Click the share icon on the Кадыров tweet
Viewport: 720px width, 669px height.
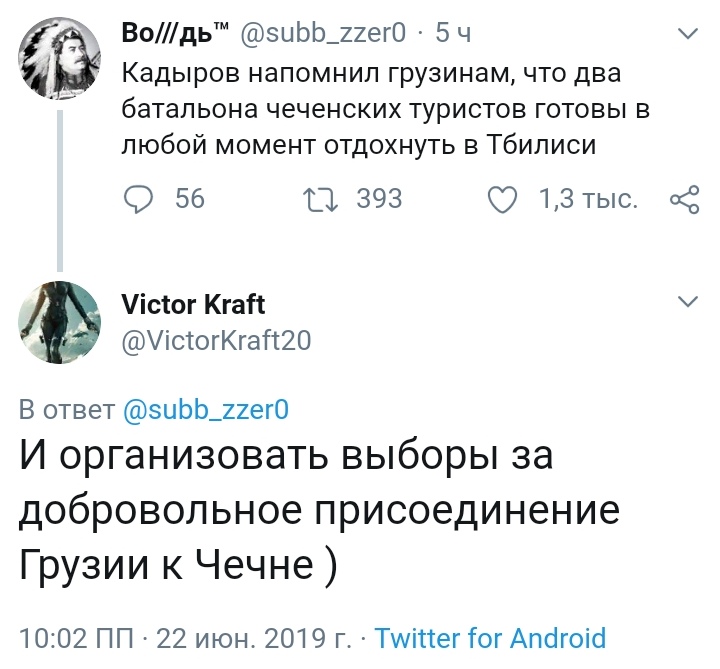[x=683, y=200]
